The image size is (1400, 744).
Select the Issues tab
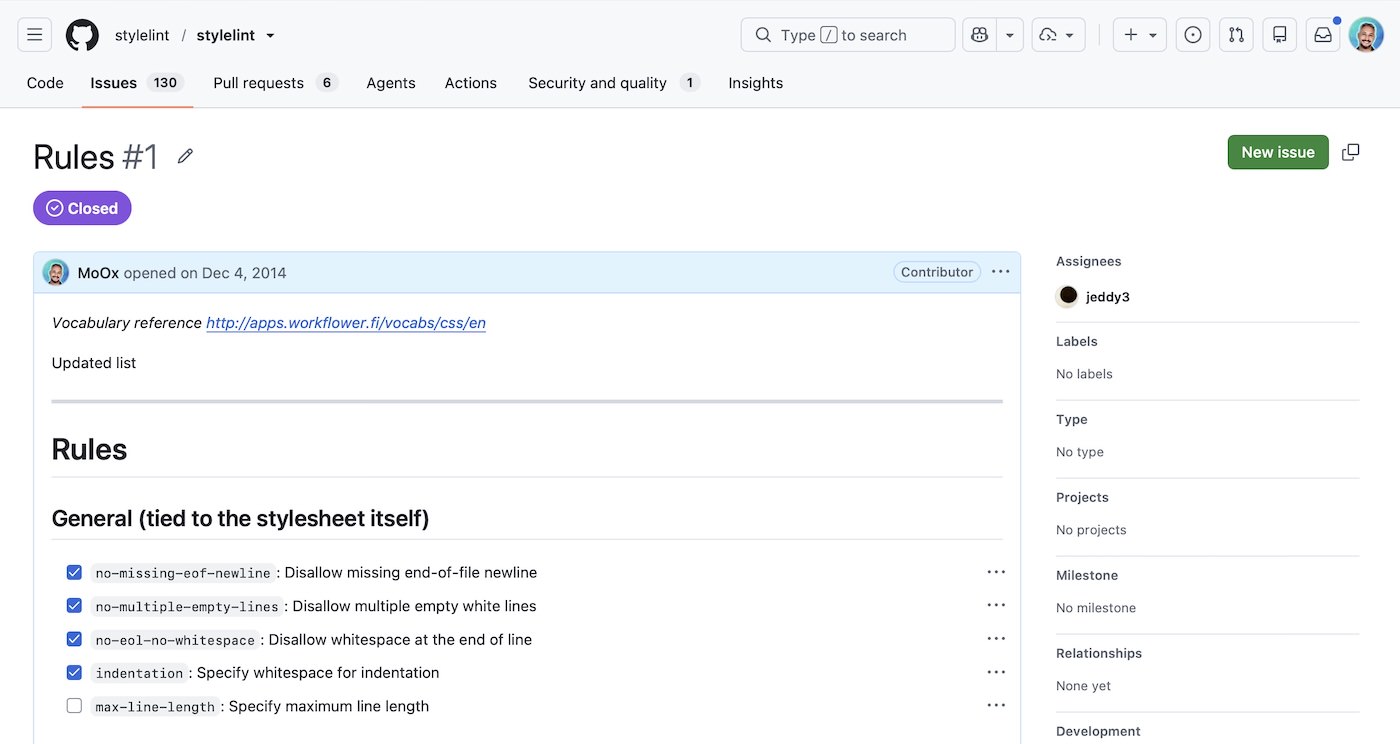[136, 83]
